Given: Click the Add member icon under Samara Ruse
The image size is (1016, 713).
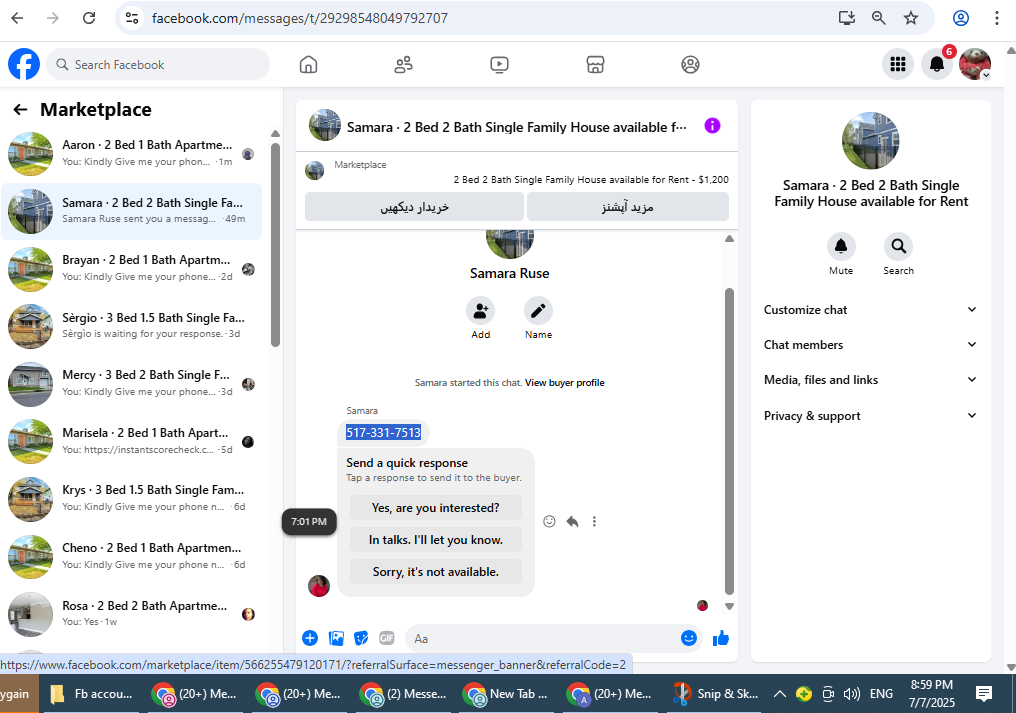Looking at the screenshot, I should pyautogui.click(x=480, y=311).
